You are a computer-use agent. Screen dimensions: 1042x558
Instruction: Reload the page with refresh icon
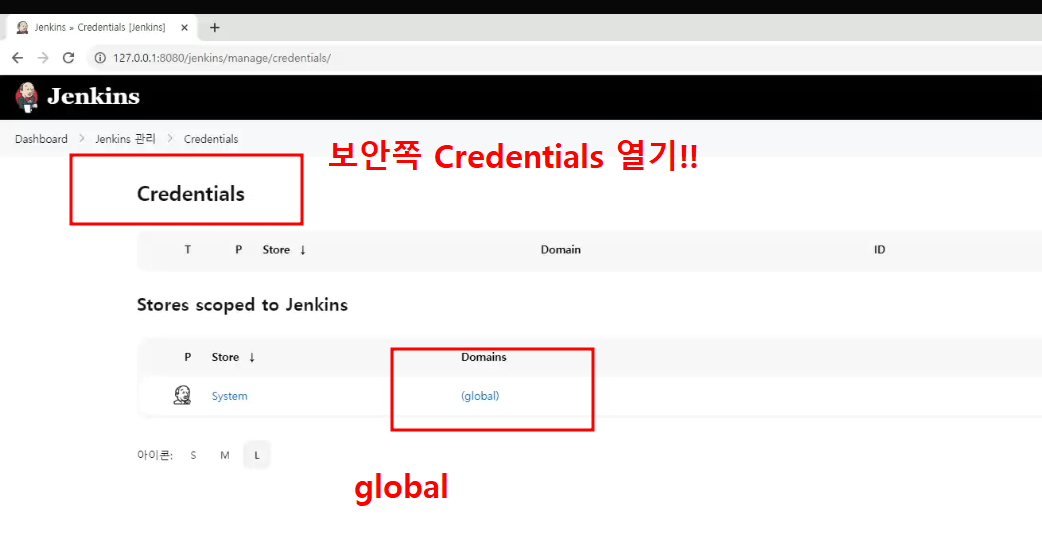(68, 58)
